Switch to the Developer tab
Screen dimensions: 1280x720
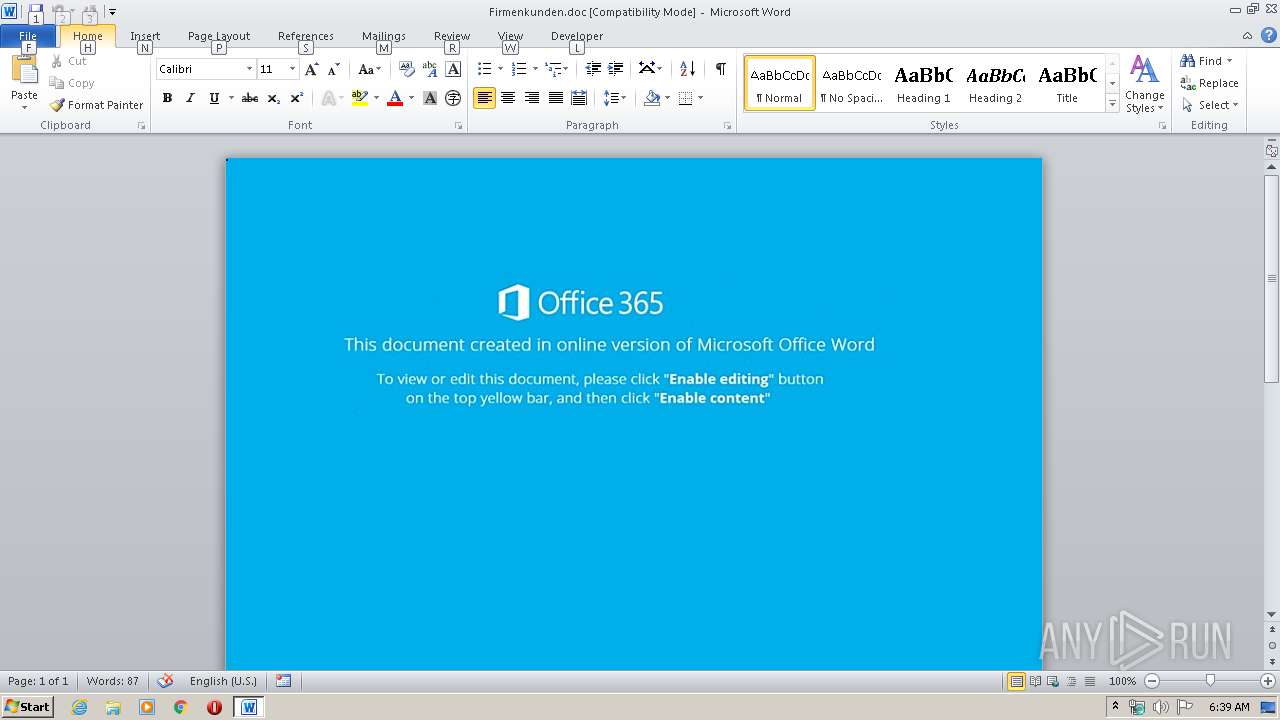577,36
